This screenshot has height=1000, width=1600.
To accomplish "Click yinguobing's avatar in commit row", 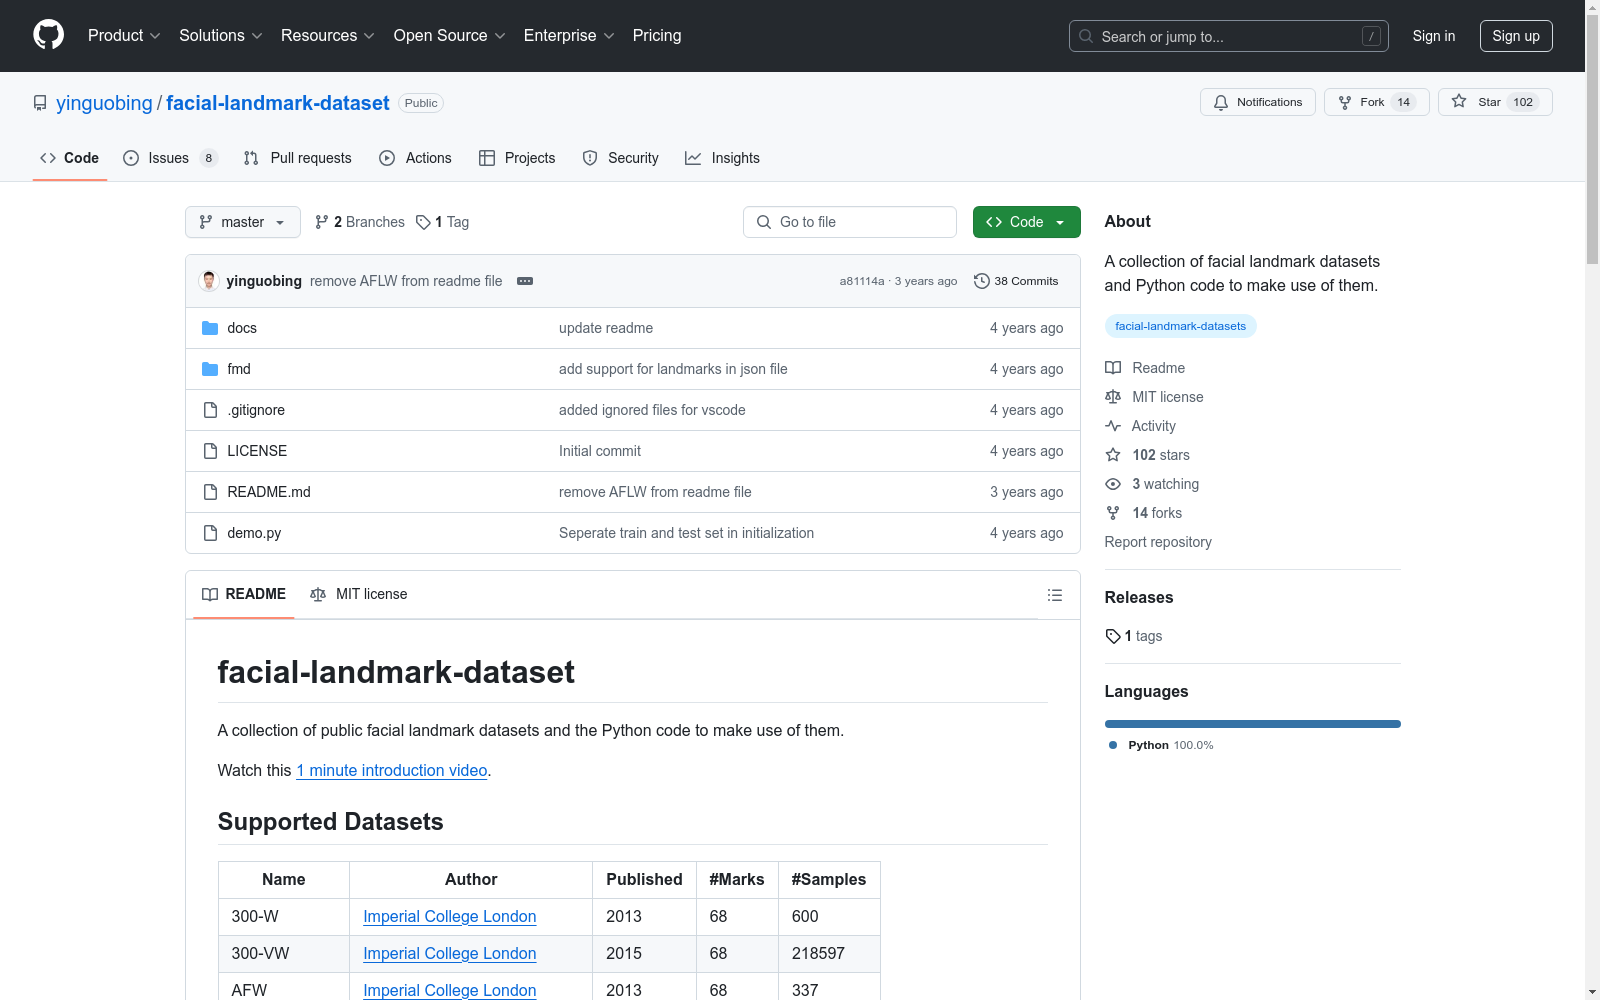I will (x=209, y=281).
